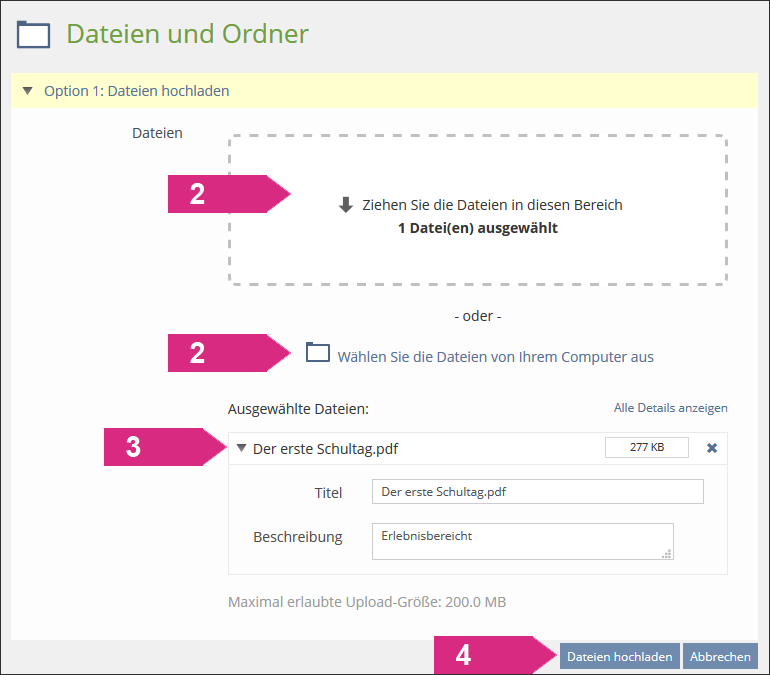Viewport: 770px width, 675px height.
Task: Collapse the Option 1 section triangle
Action: pos(28,91)
